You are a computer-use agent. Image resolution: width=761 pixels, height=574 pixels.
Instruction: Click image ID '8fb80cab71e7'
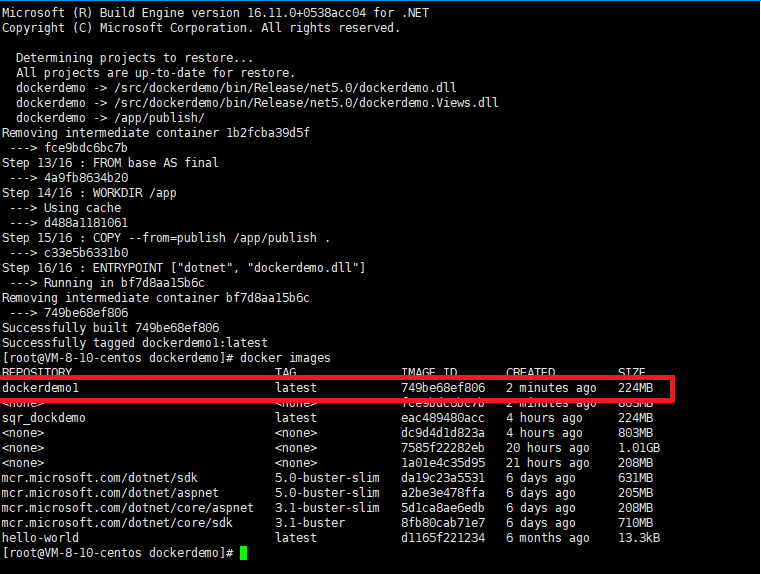click(443, 523)
